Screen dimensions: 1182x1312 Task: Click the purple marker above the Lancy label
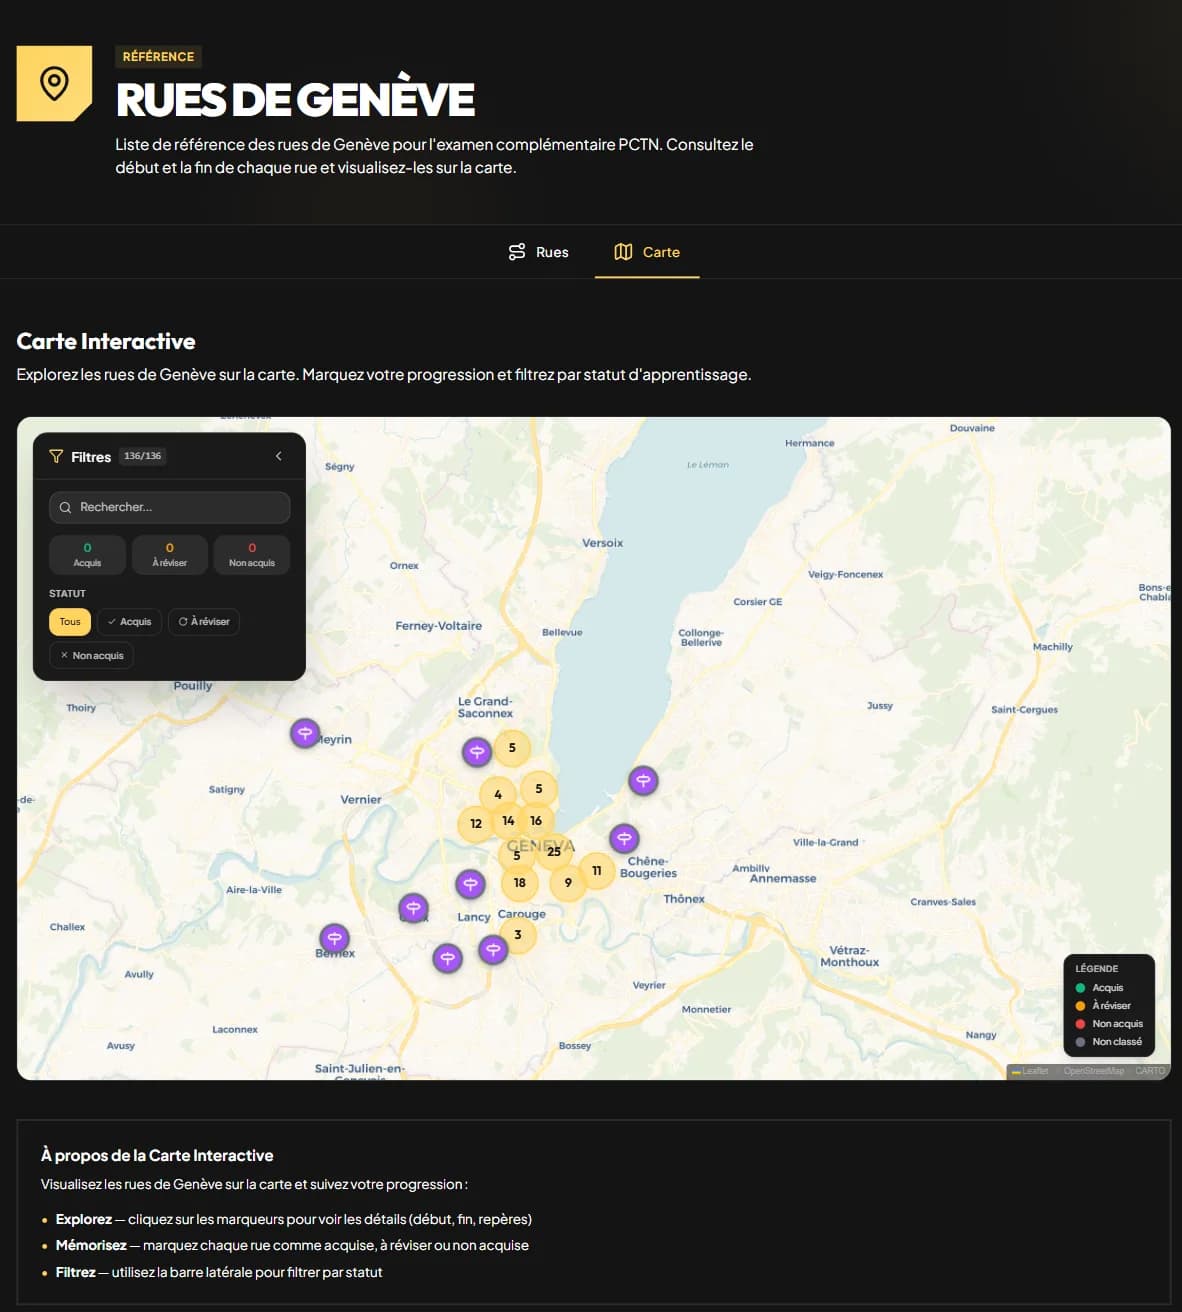(x=470, y=884)
